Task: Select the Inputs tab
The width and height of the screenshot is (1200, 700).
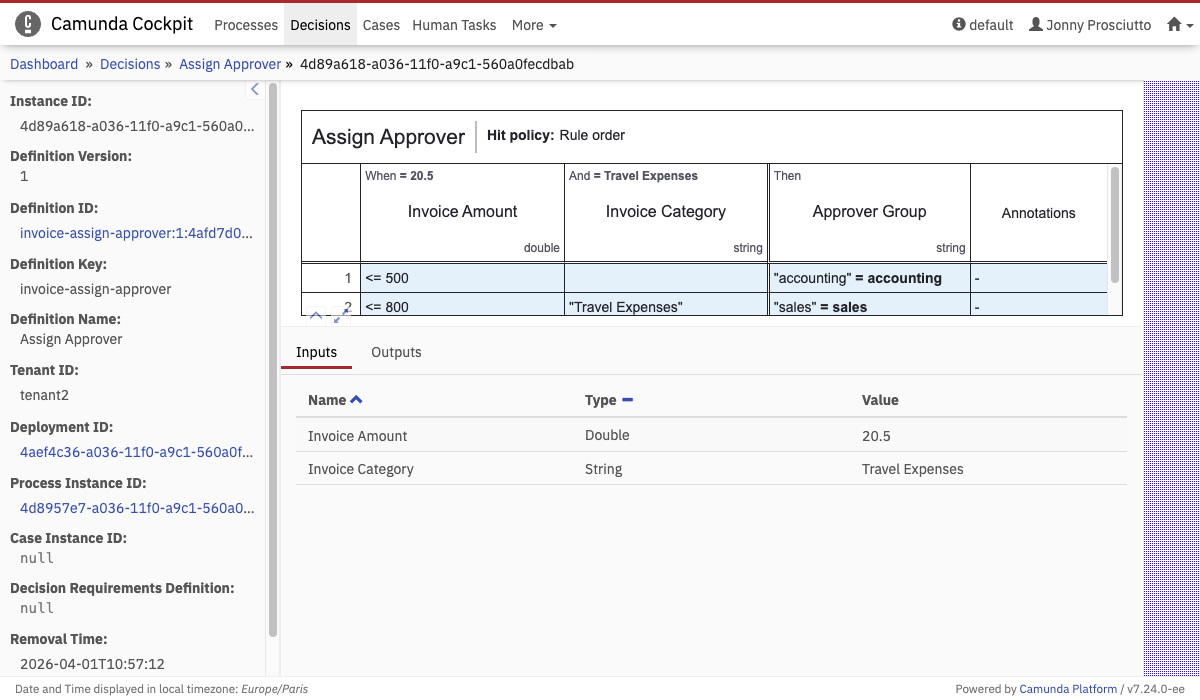Action: (316, 352)
